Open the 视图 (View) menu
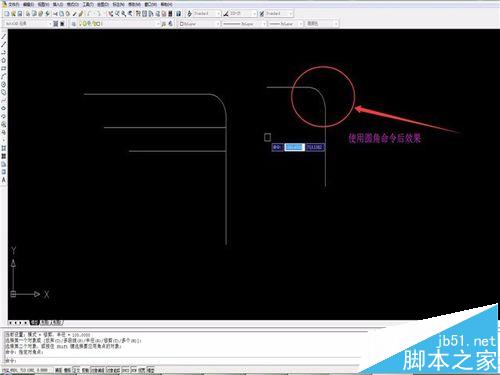 tap(43, 5)
